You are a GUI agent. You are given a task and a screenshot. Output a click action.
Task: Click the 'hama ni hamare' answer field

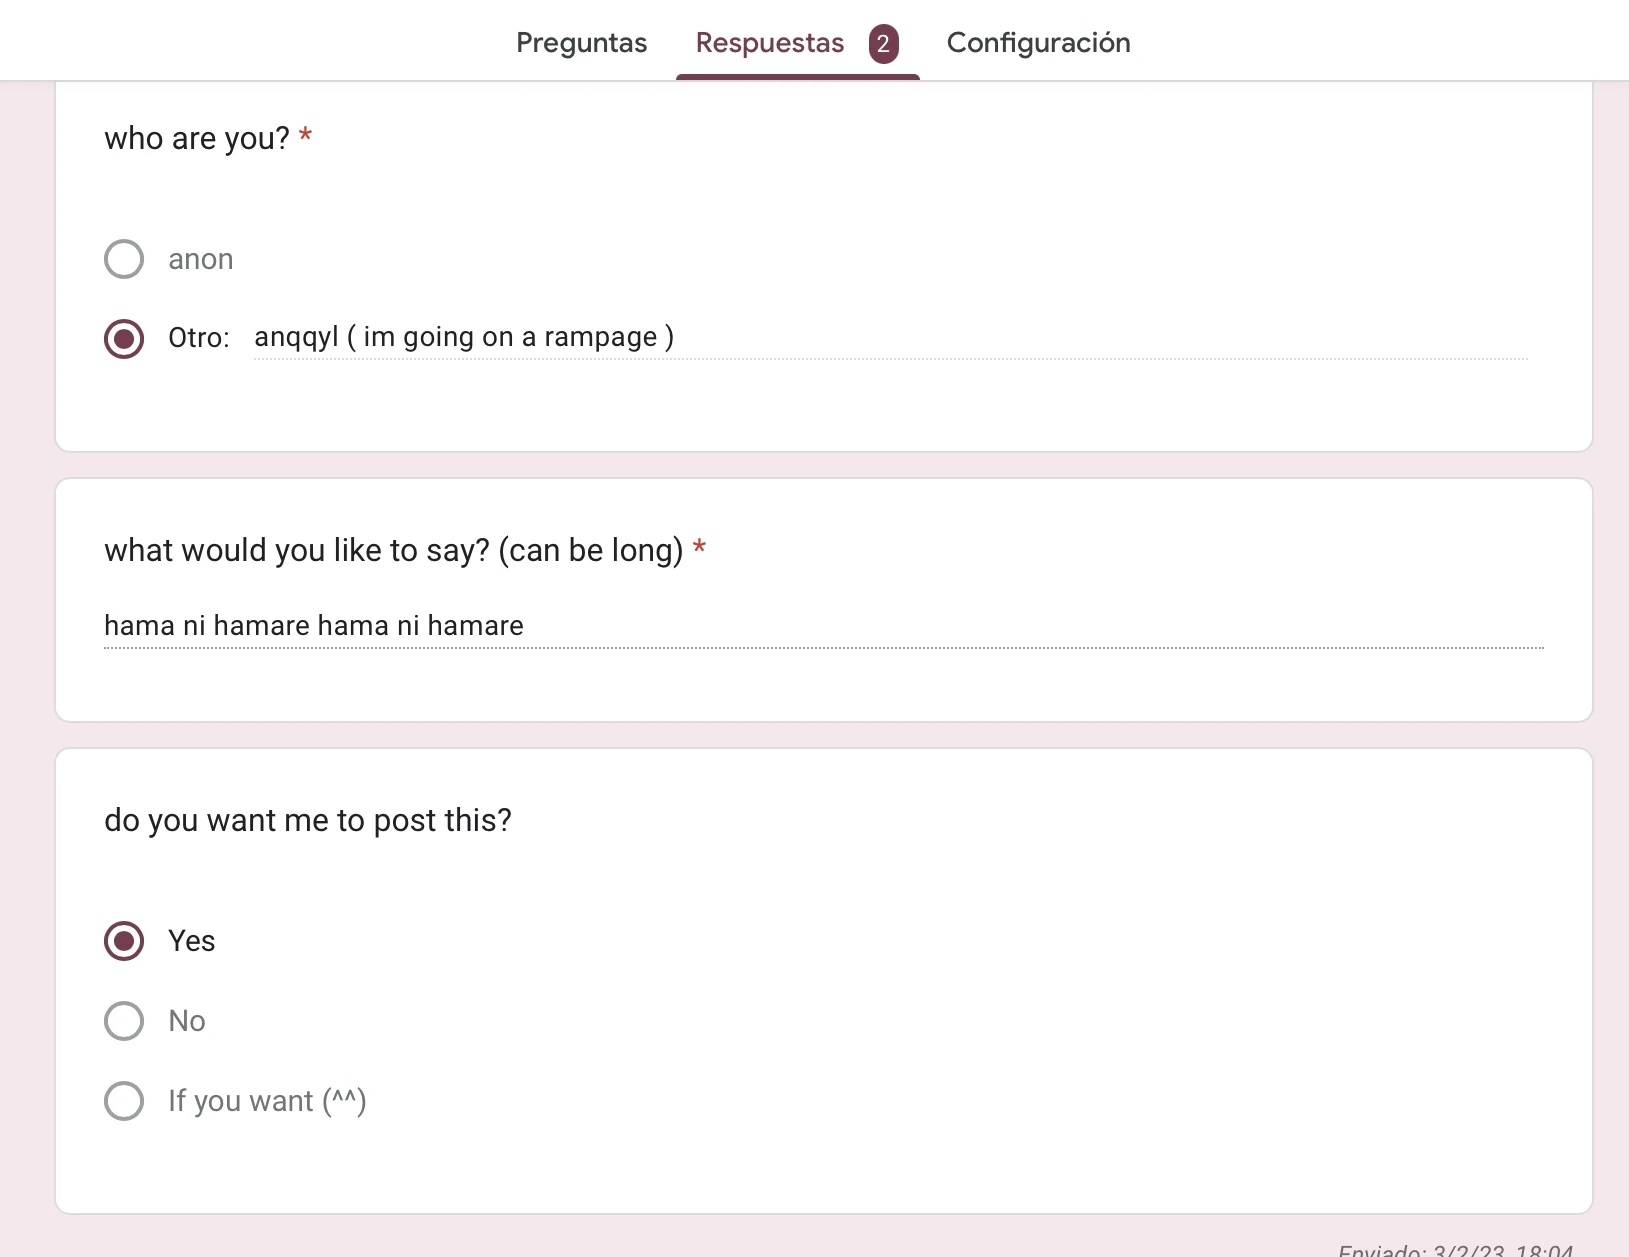[822, 626]
